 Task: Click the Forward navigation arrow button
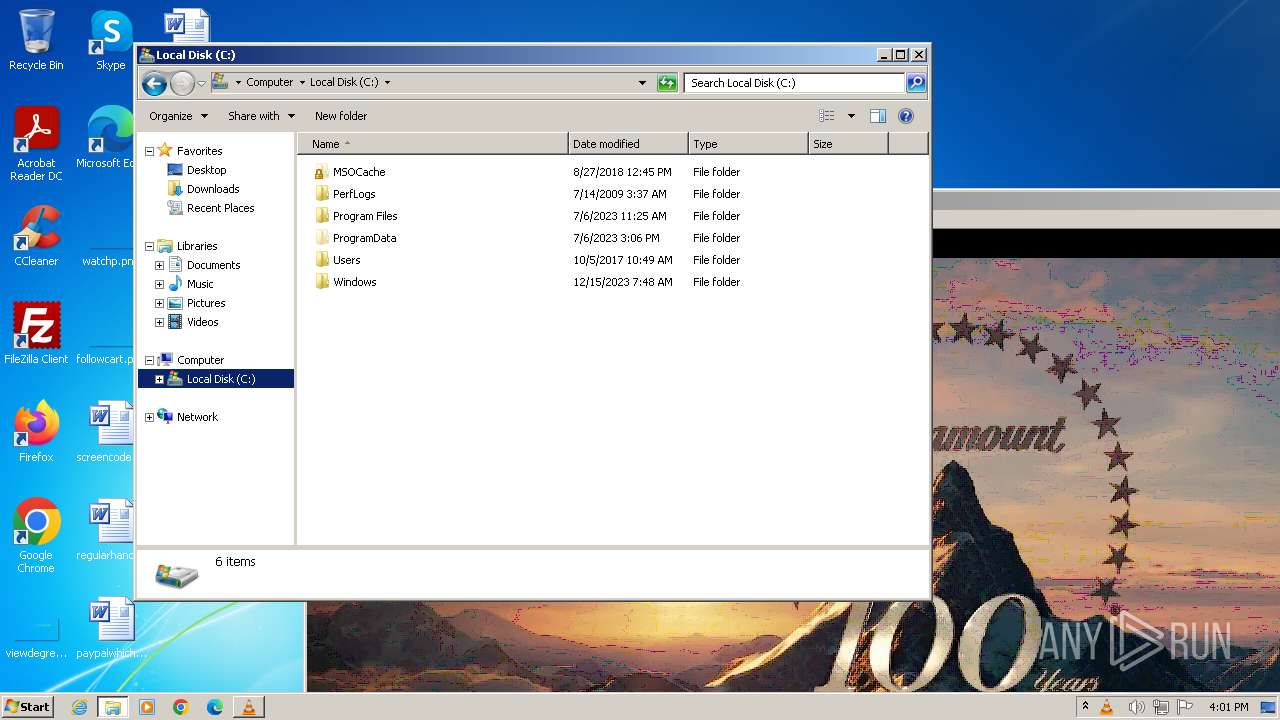(182, 83)
